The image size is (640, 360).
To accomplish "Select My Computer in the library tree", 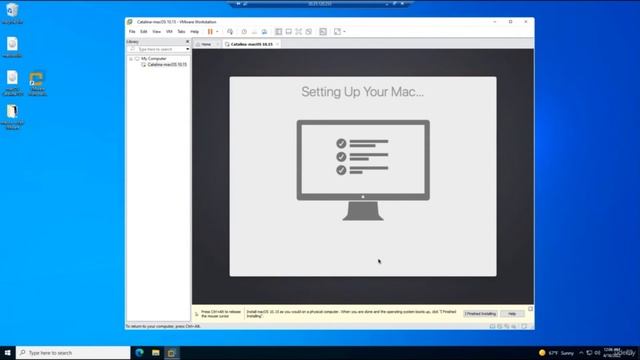I will pyautogui.click(x=153, y=59).
